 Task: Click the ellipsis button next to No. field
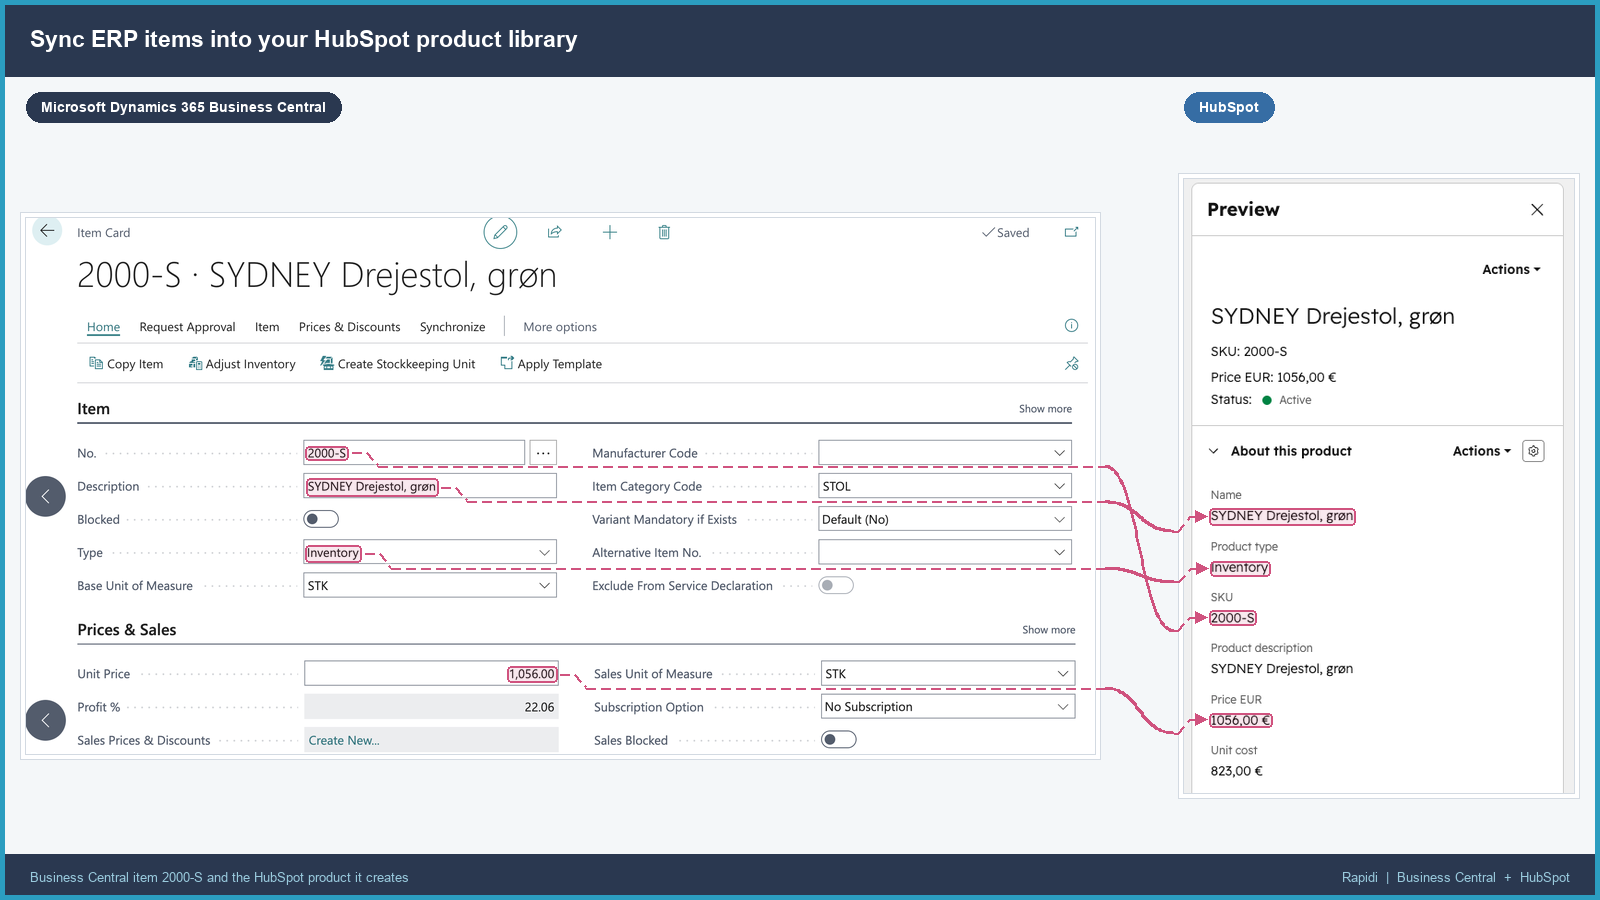coord(543,453)
